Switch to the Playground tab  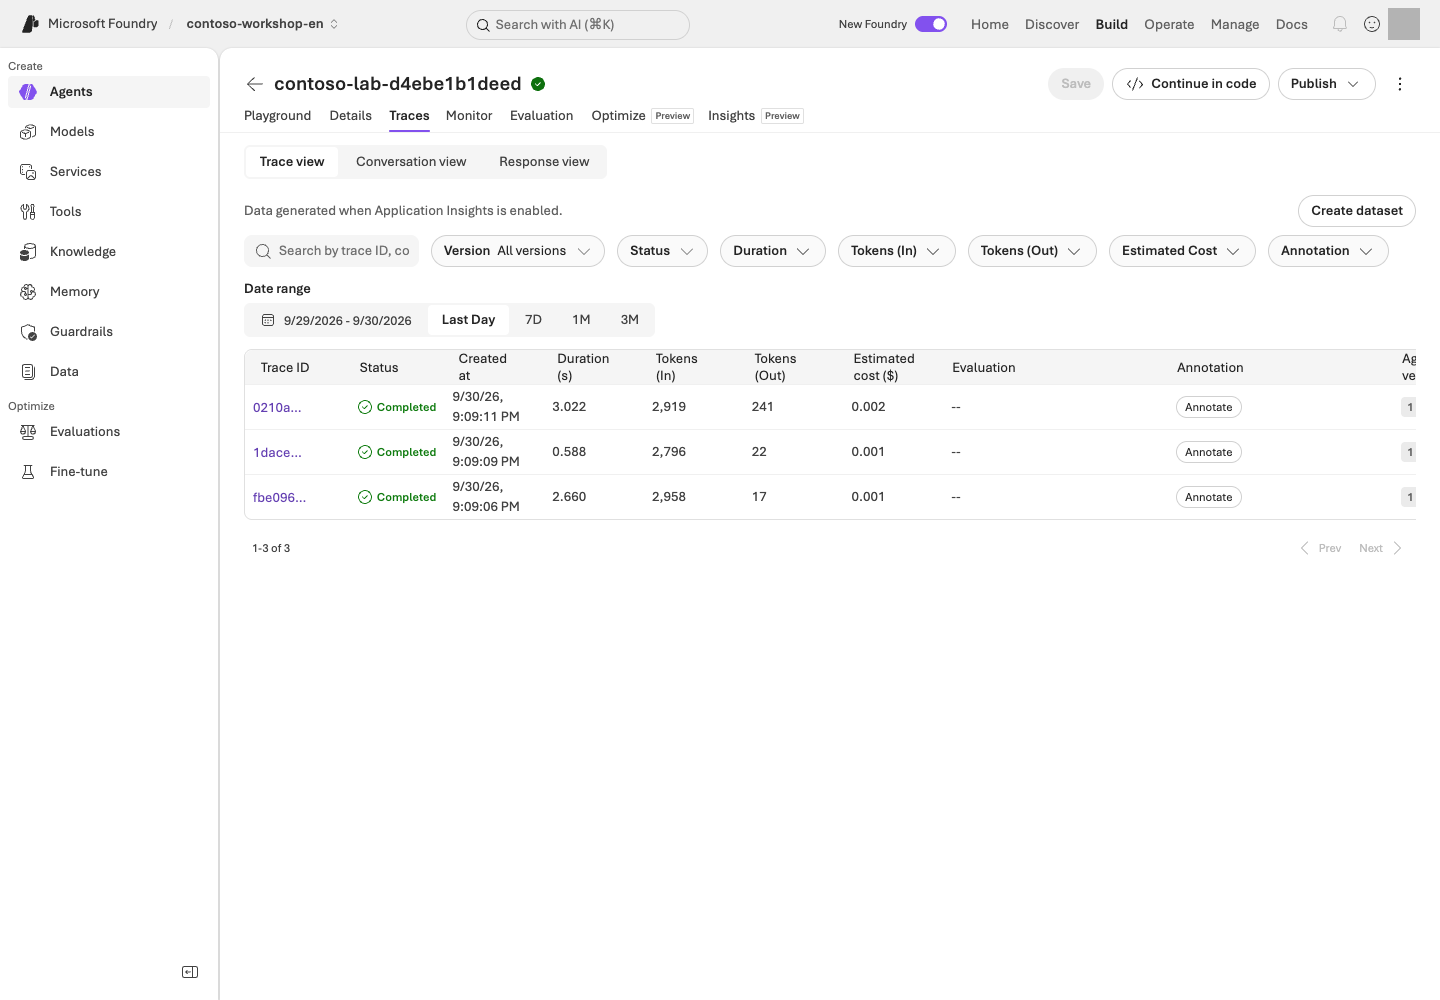[277, 116]
